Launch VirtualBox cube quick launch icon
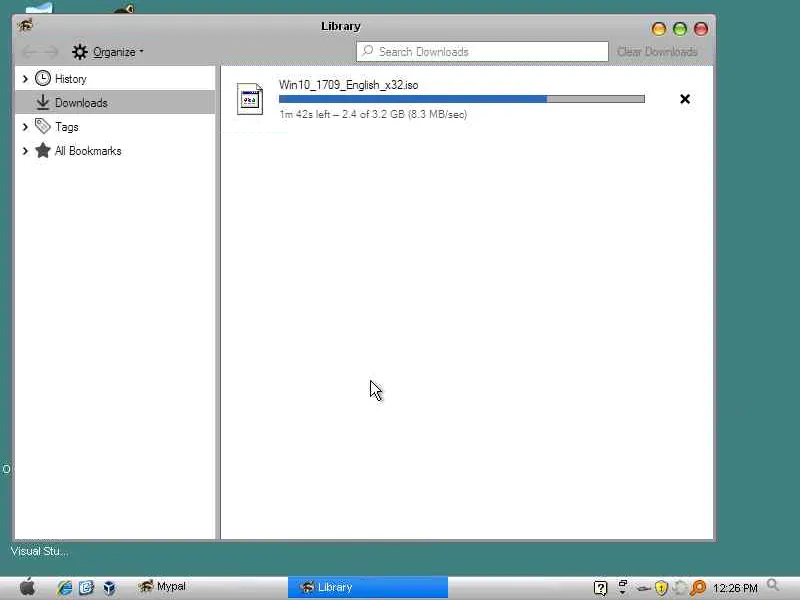This screenshot has height=600, width=800. [x=109, y=587]
